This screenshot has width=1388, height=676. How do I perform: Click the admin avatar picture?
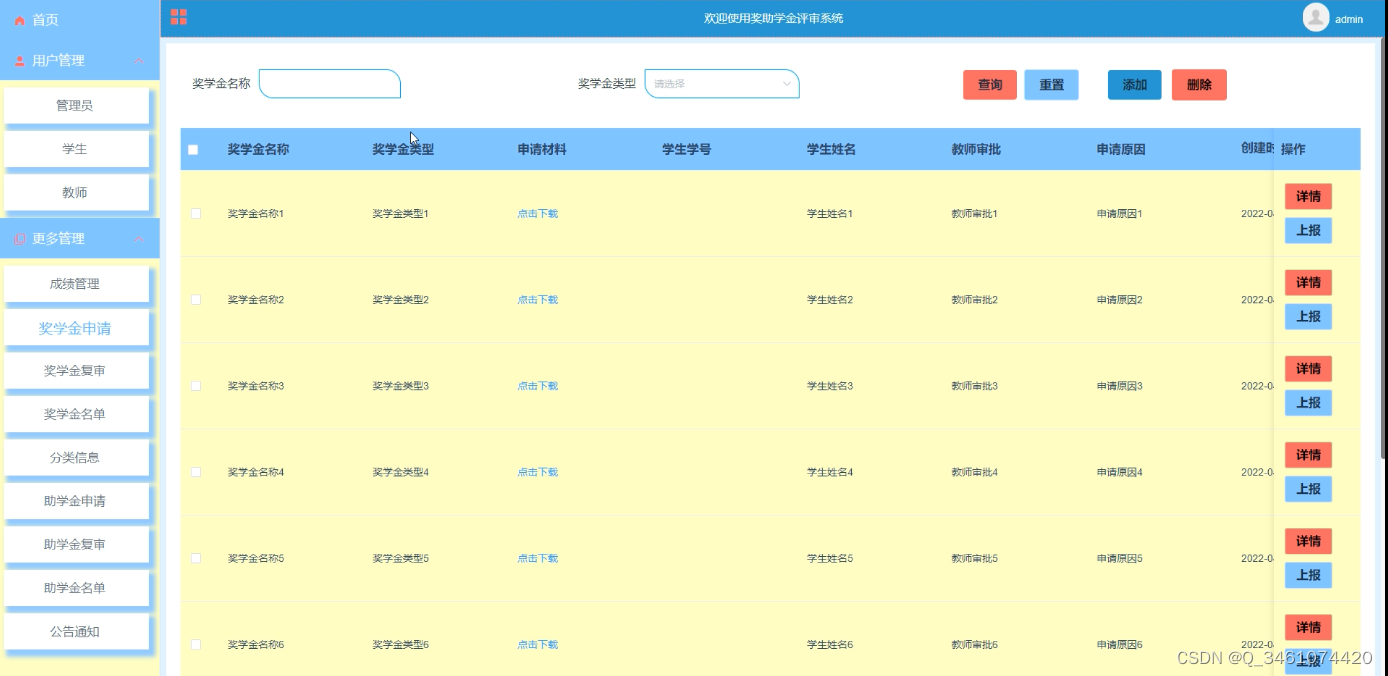coord(1316,18)
